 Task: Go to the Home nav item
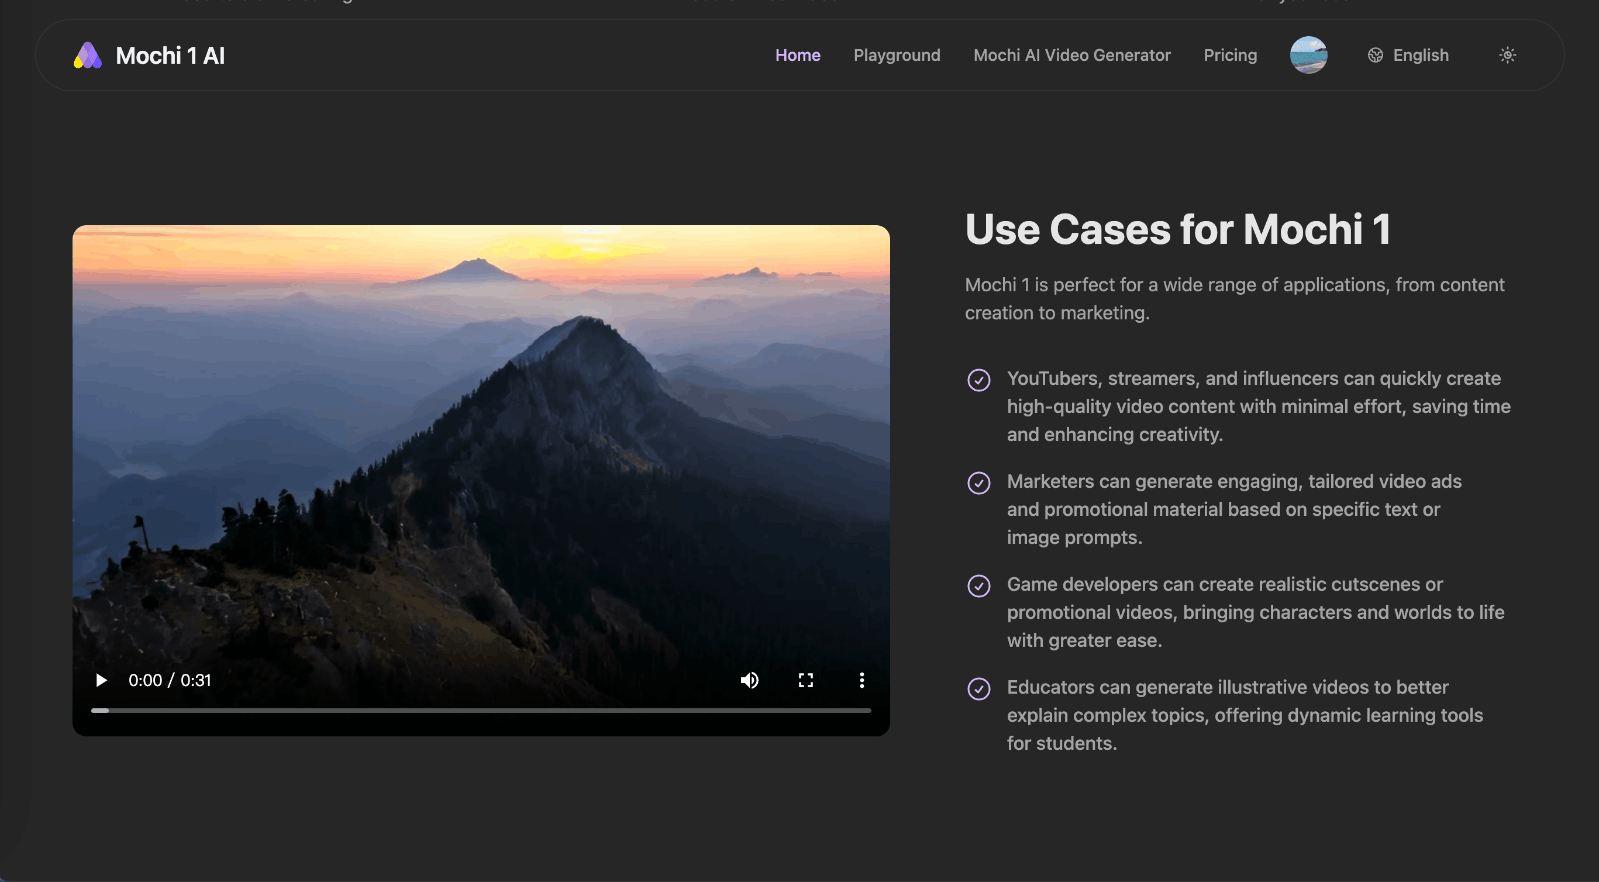[x=797, y=56]
